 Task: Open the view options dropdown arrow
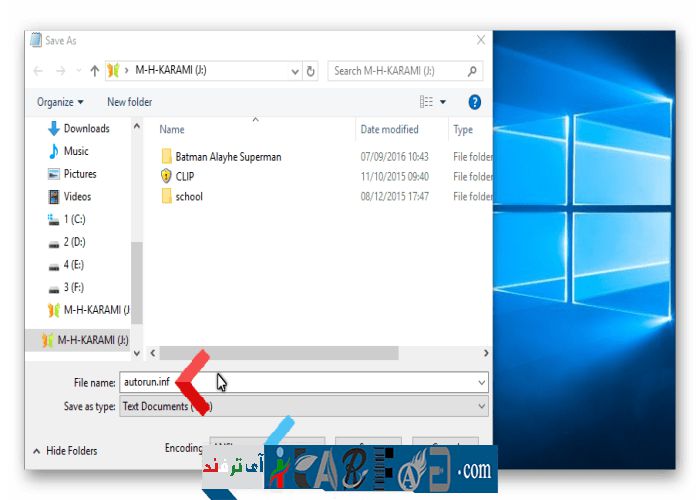tap(443, 102)
